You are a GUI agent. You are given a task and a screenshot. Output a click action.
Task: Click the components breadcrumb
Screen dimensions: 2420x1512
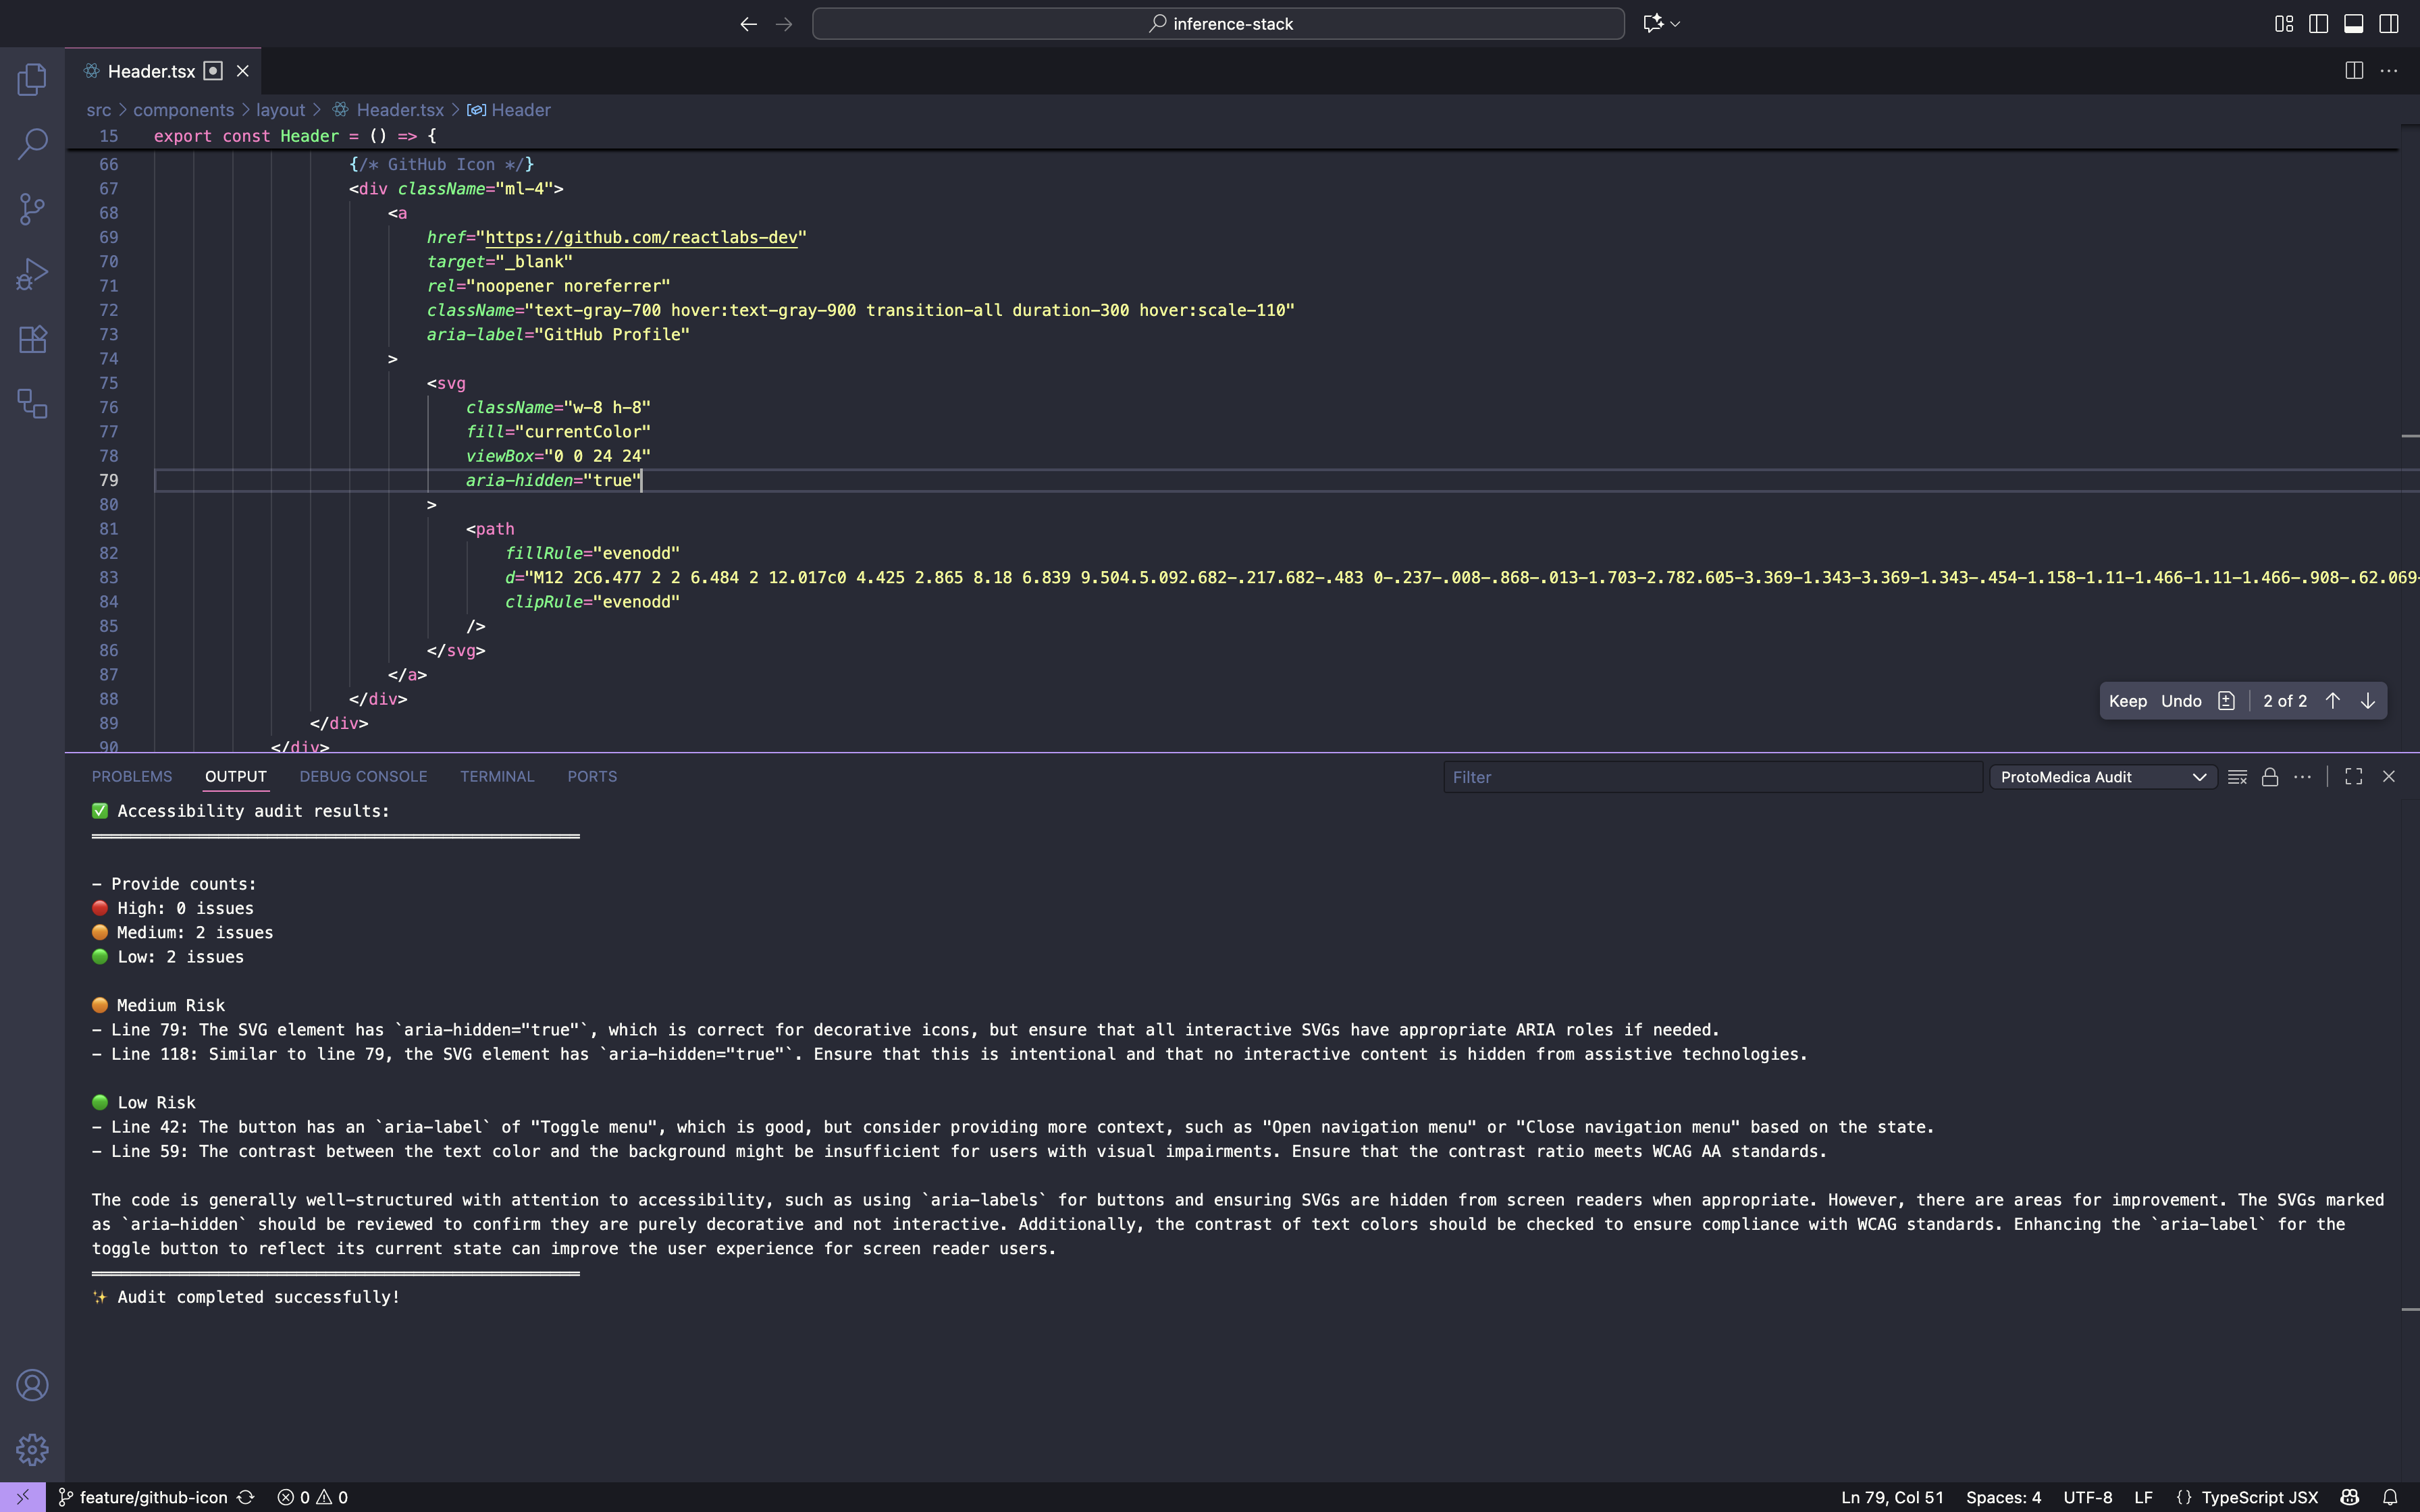coord(183,110)
